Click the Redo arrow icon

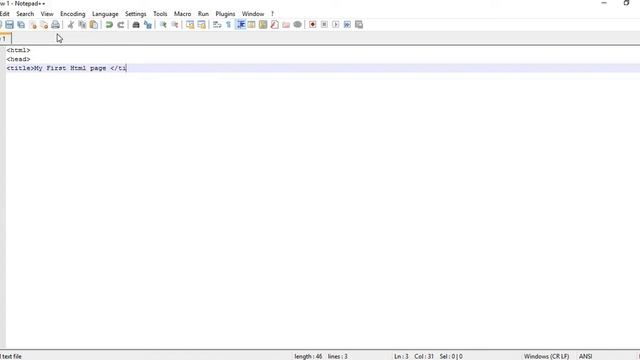120,24
